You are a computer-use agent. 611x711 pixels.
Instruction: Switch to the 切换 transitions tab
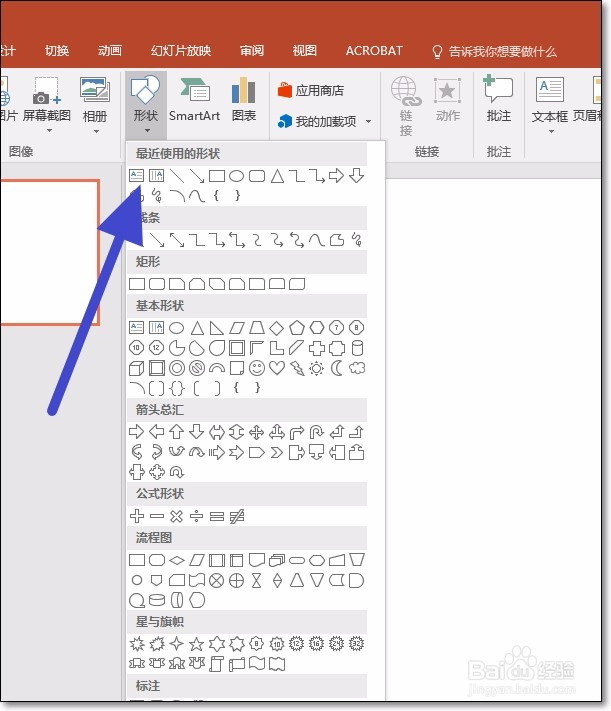(57, 50)
